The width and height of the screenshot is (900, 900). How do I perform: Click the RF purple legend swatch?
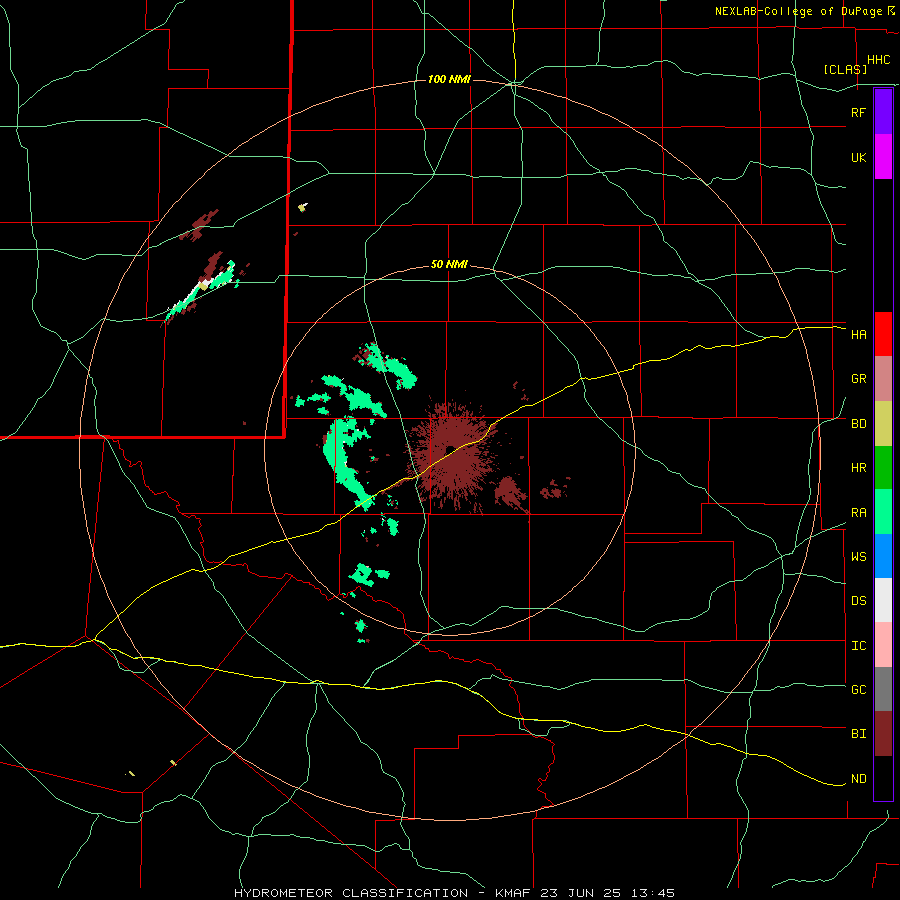(883, 112)
